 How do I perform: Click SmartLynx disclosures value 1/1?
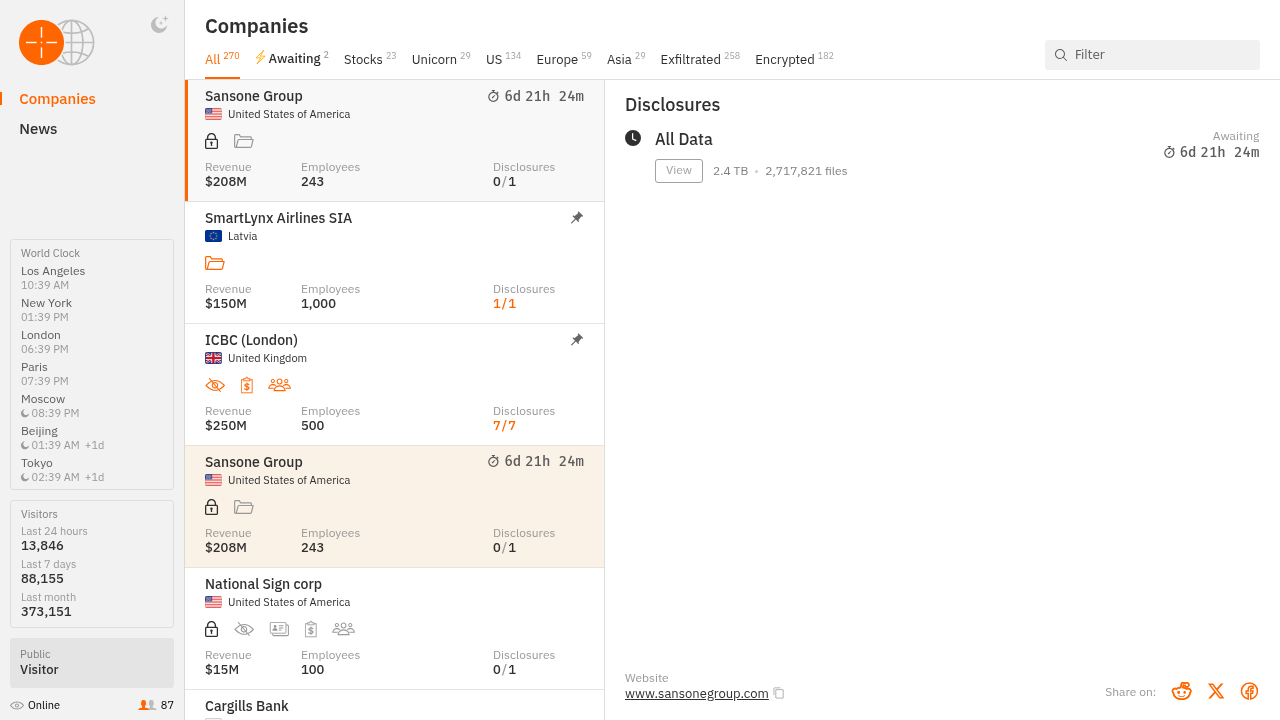[505, 304]
